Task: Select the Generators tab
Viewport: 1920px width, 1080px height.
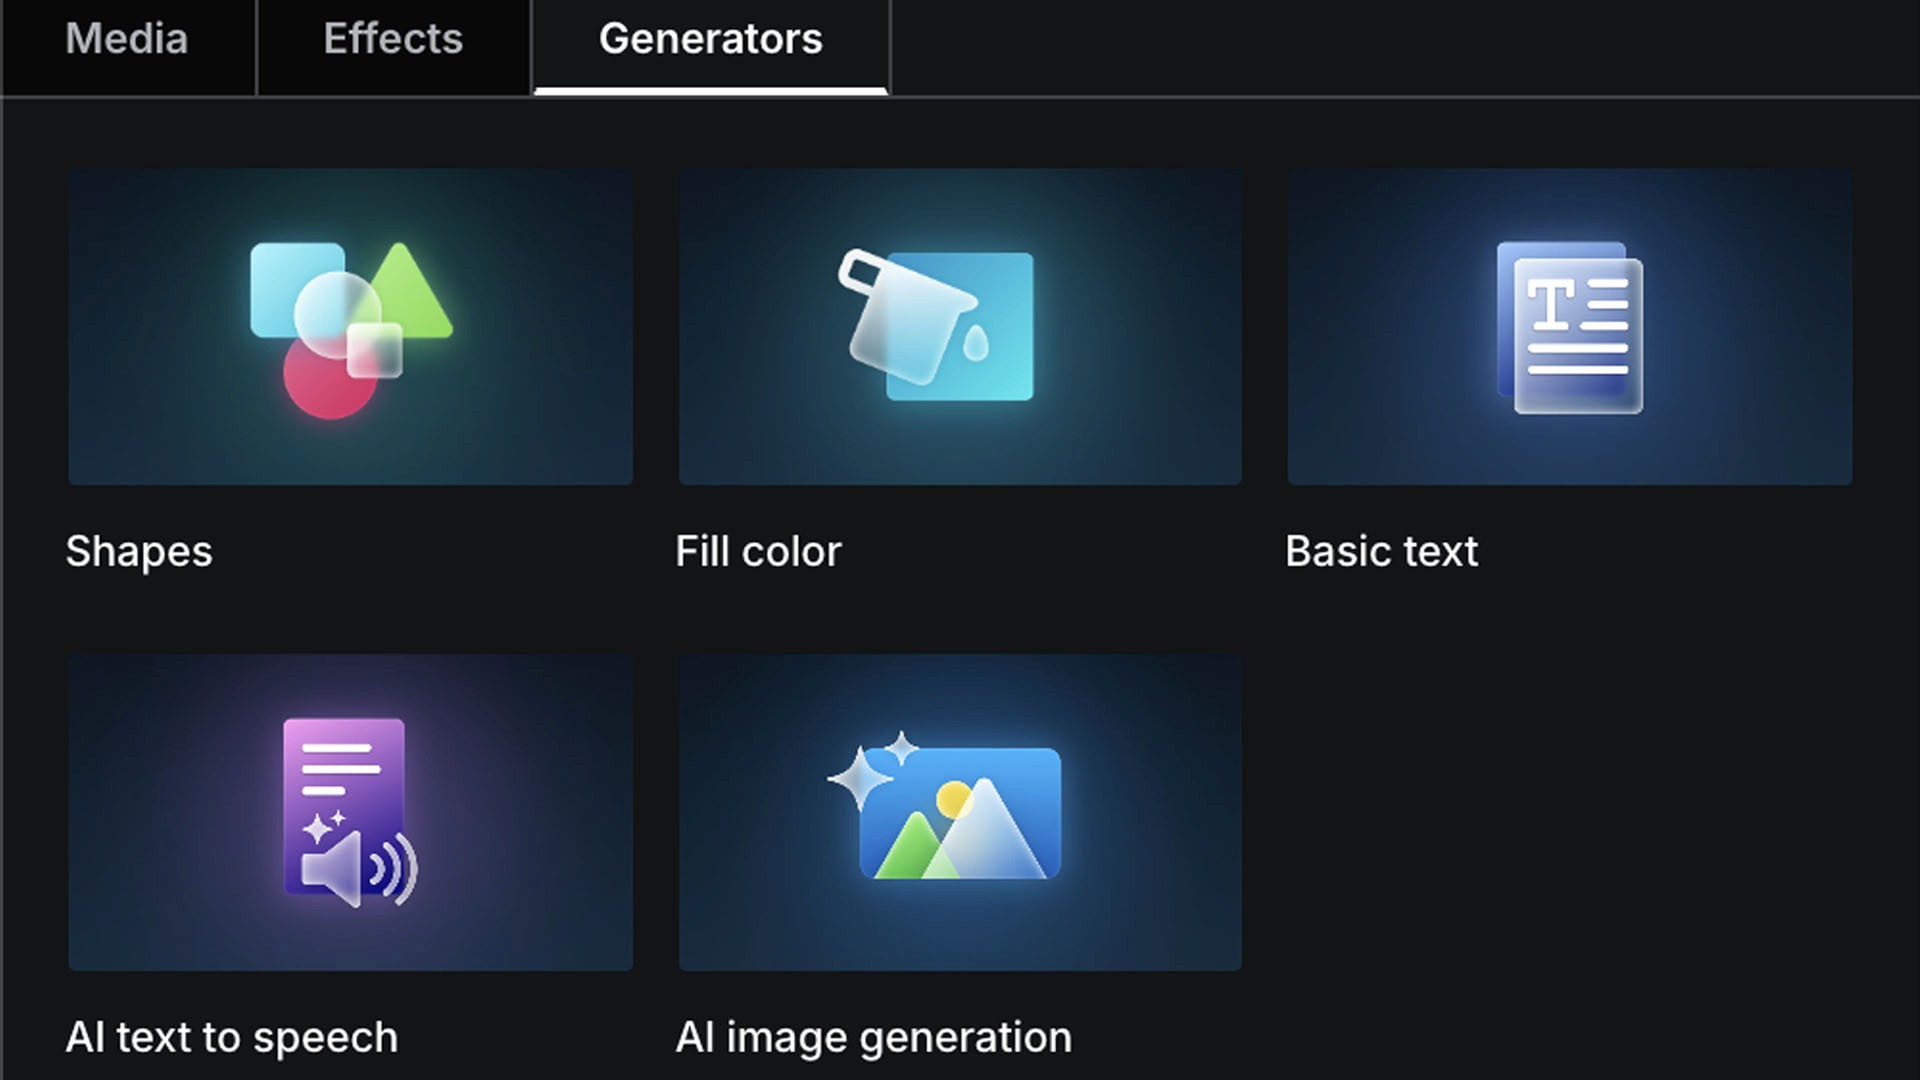Action: (710, 40)
